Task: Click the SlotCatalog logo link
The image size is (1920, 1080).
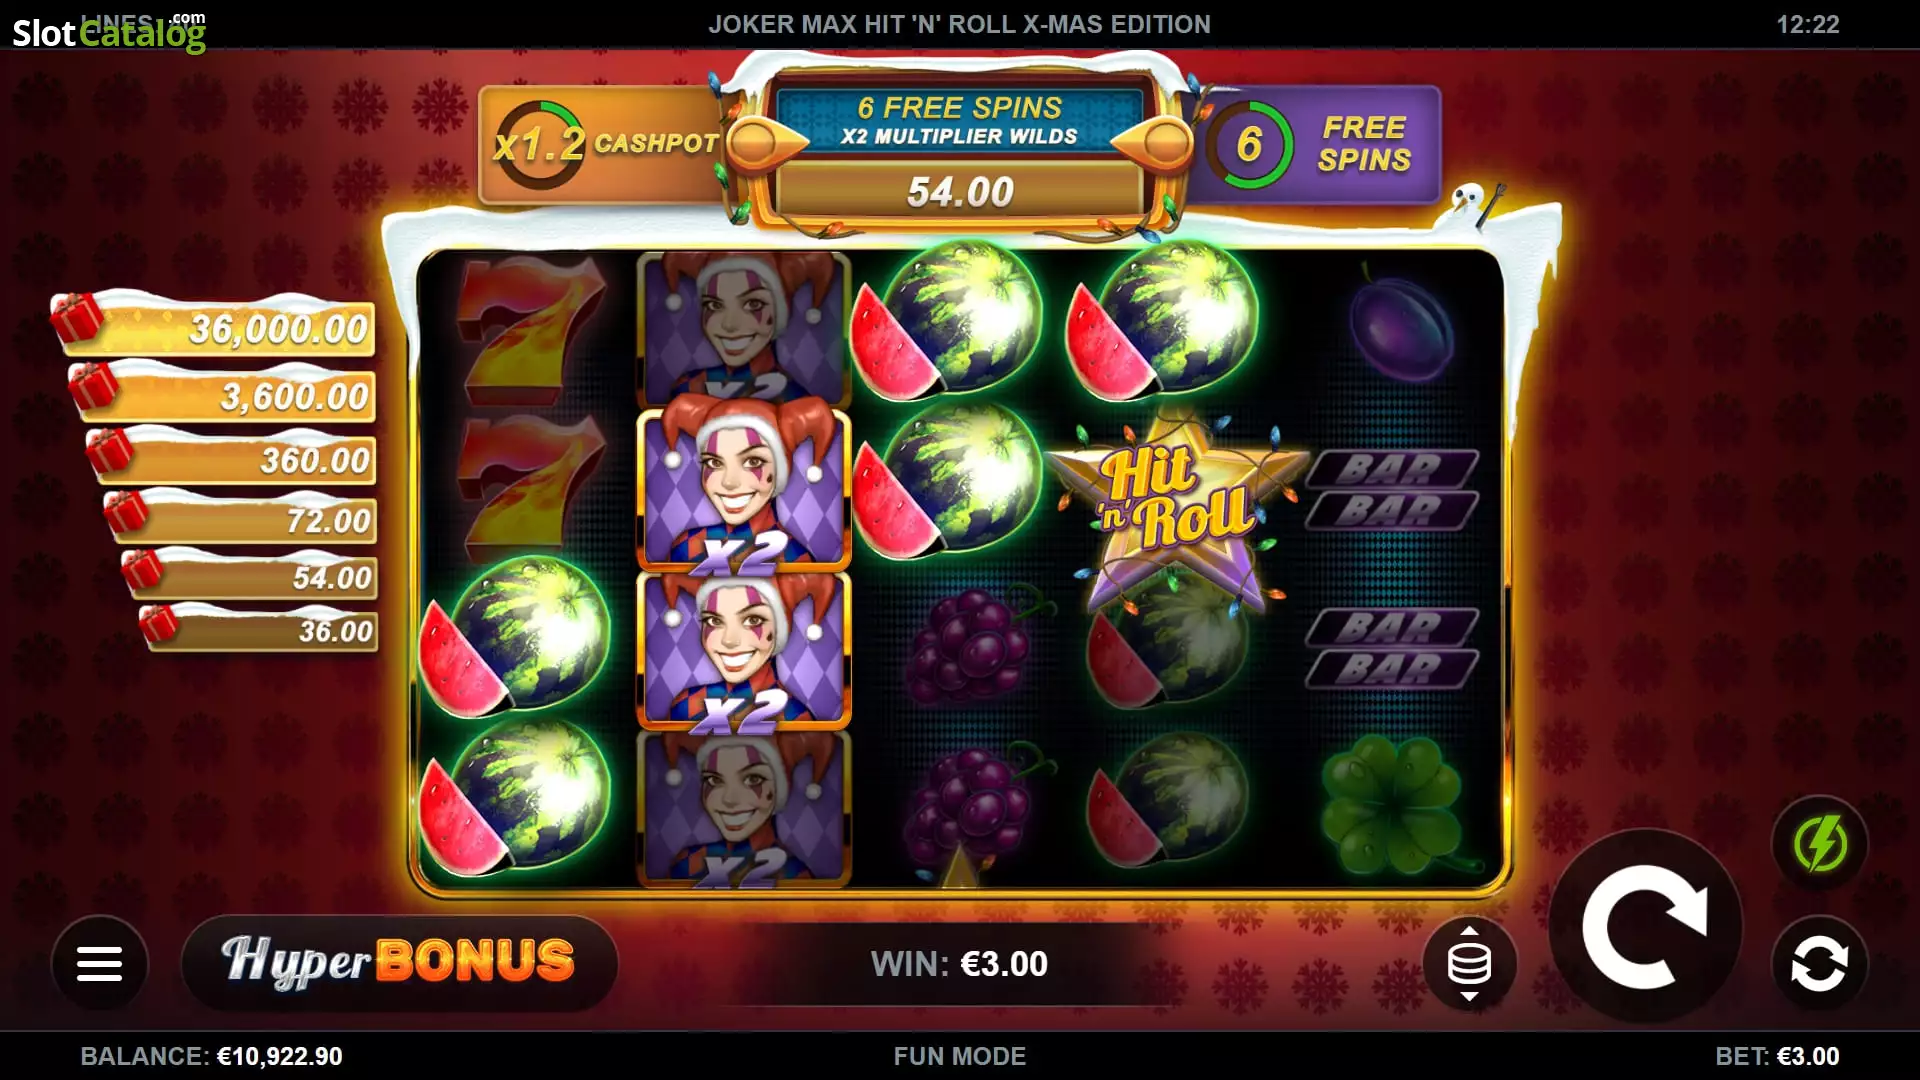Action: [x=109, y=31]
